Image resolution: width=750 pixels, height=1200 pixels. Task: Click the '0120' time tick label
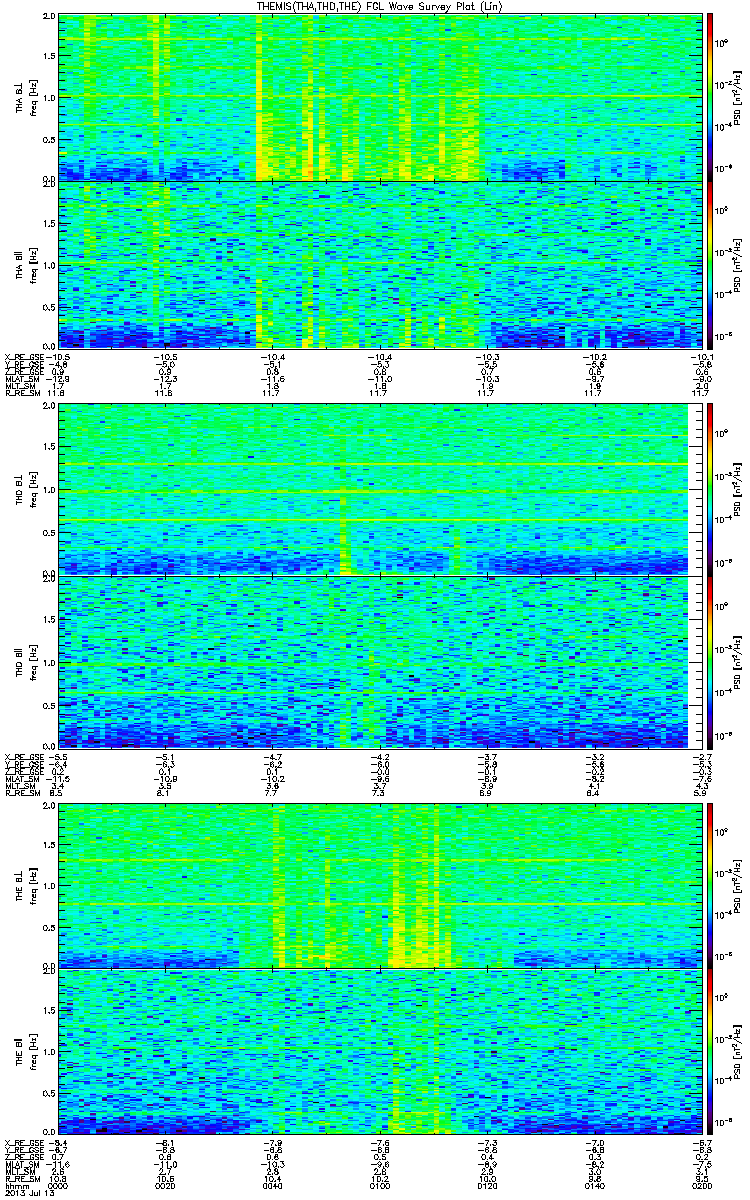(486, 1187)
